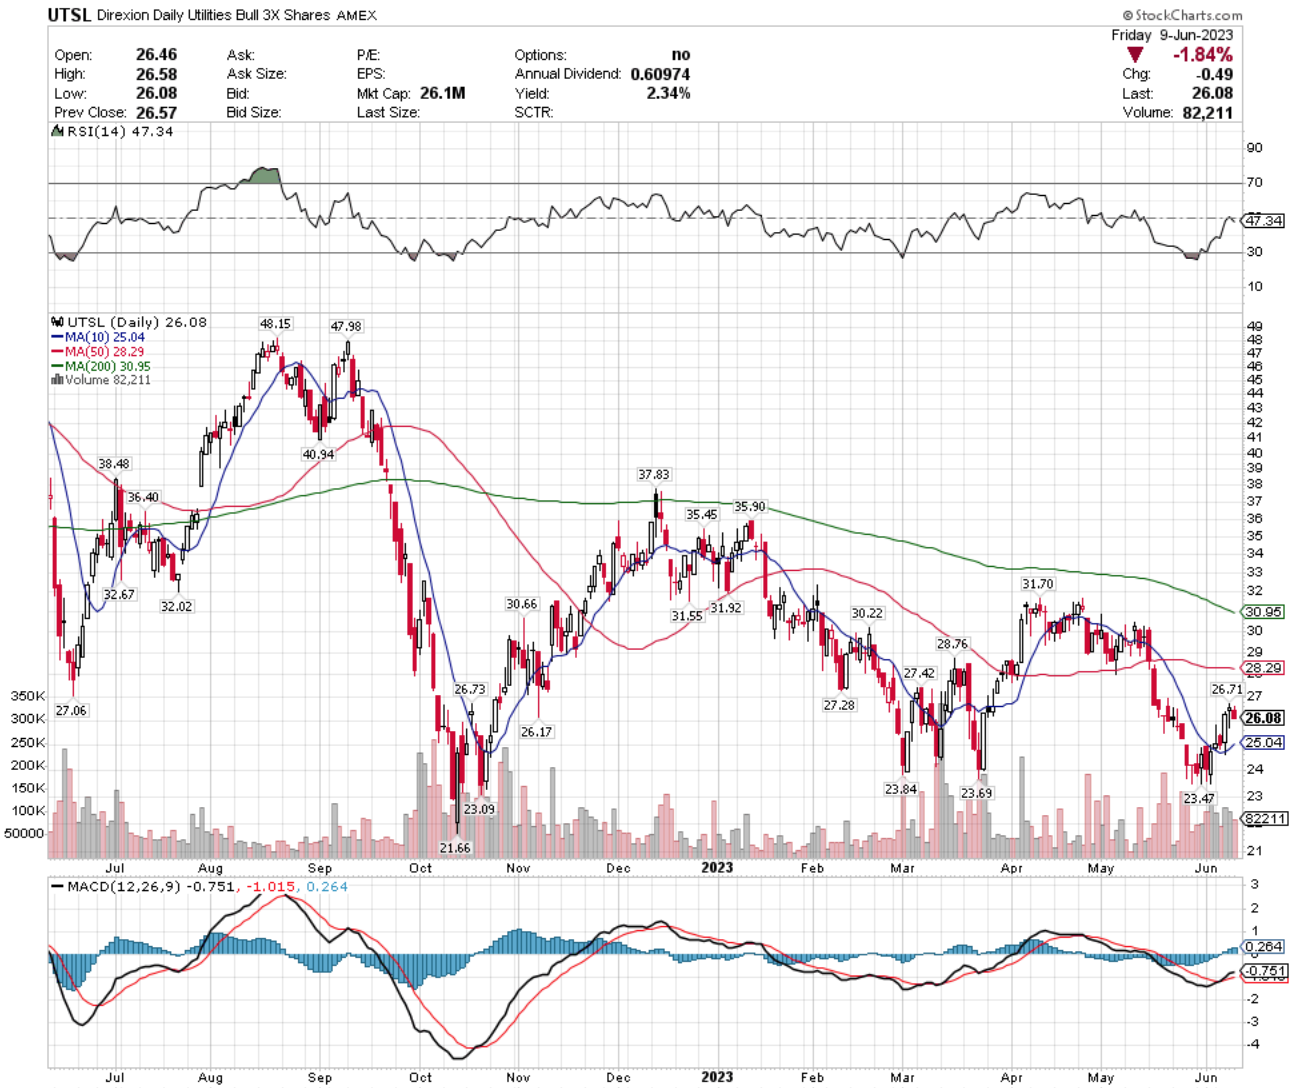Screen dimensions: 1294x1088
Task: Click the AMEX exchange label
Action: coord(357,16)
